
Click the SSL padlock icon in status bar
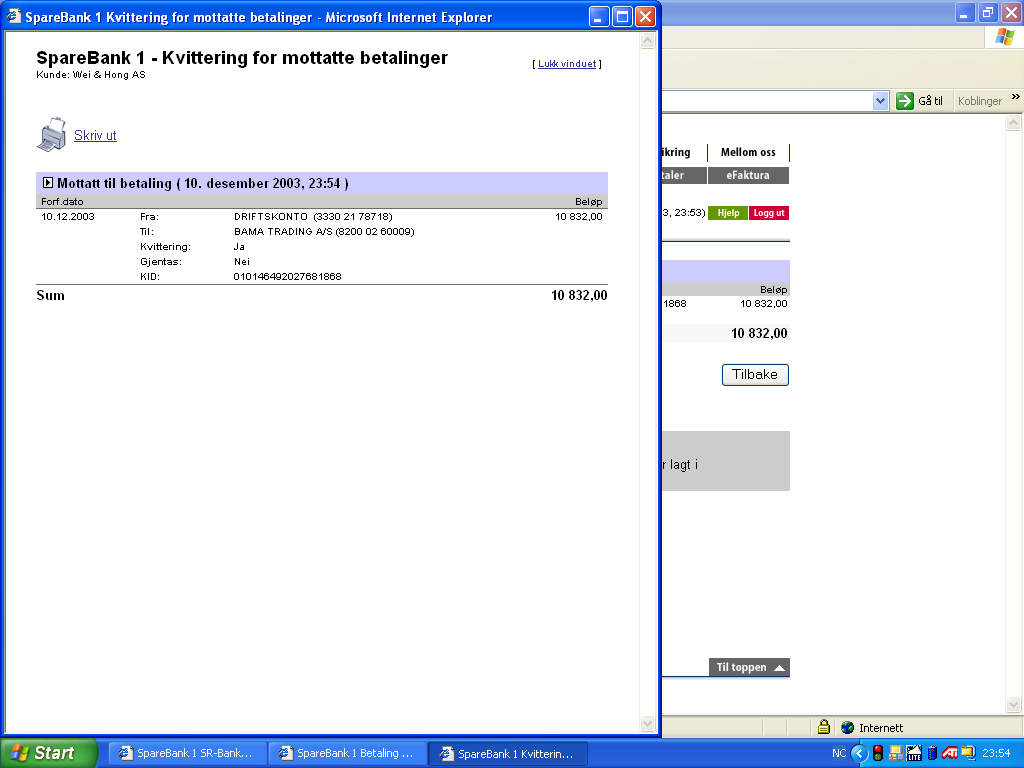(824, 726)
